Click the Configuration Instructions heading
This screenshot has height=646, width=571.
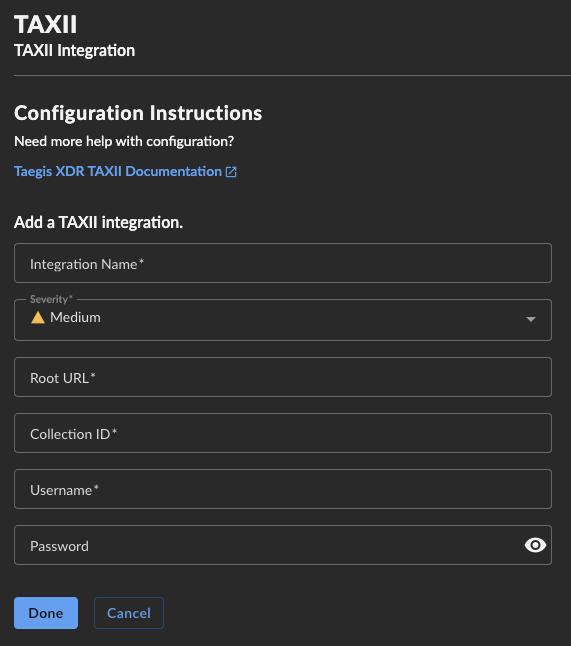(x=138, y=113)
